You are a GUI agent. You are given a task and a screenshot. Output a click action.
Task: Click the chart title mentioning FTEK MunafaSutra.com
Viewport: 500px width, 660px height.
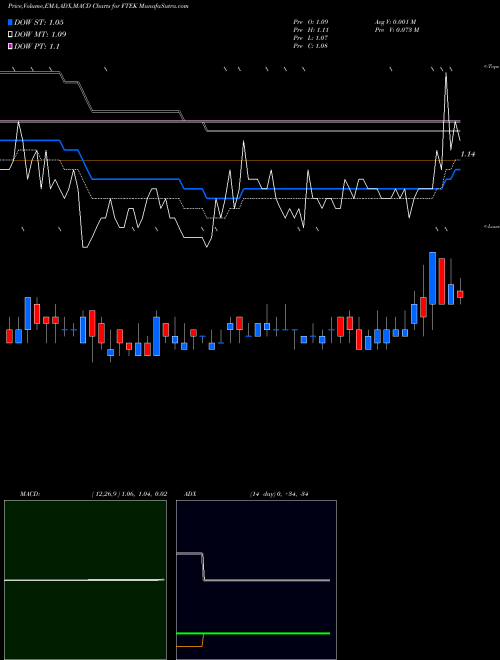(98, 6)
